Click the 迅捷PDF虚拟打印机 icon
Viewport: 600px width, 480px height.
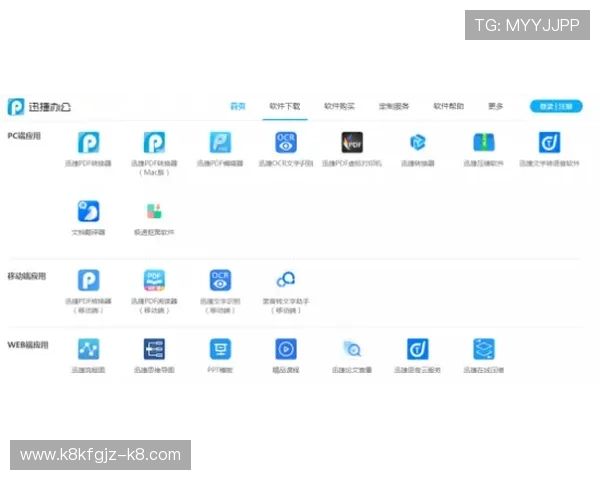tap(352, 143)
